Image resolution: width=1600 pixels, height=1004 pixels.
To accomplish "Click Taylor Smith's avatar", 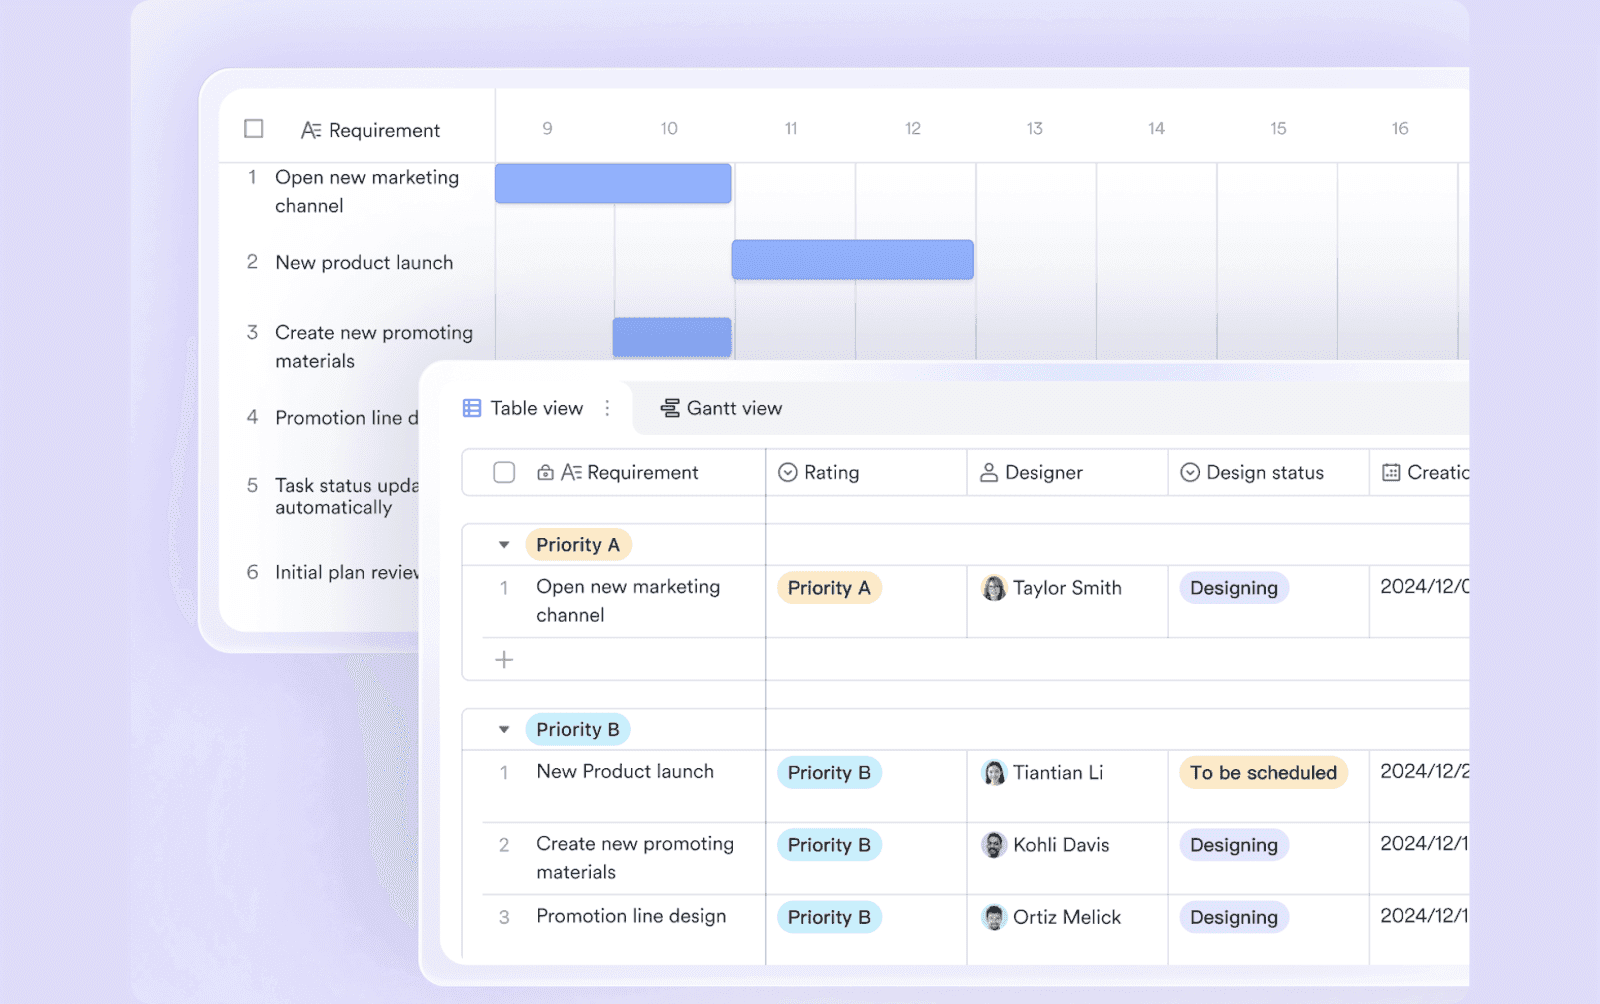I will 994,588.
